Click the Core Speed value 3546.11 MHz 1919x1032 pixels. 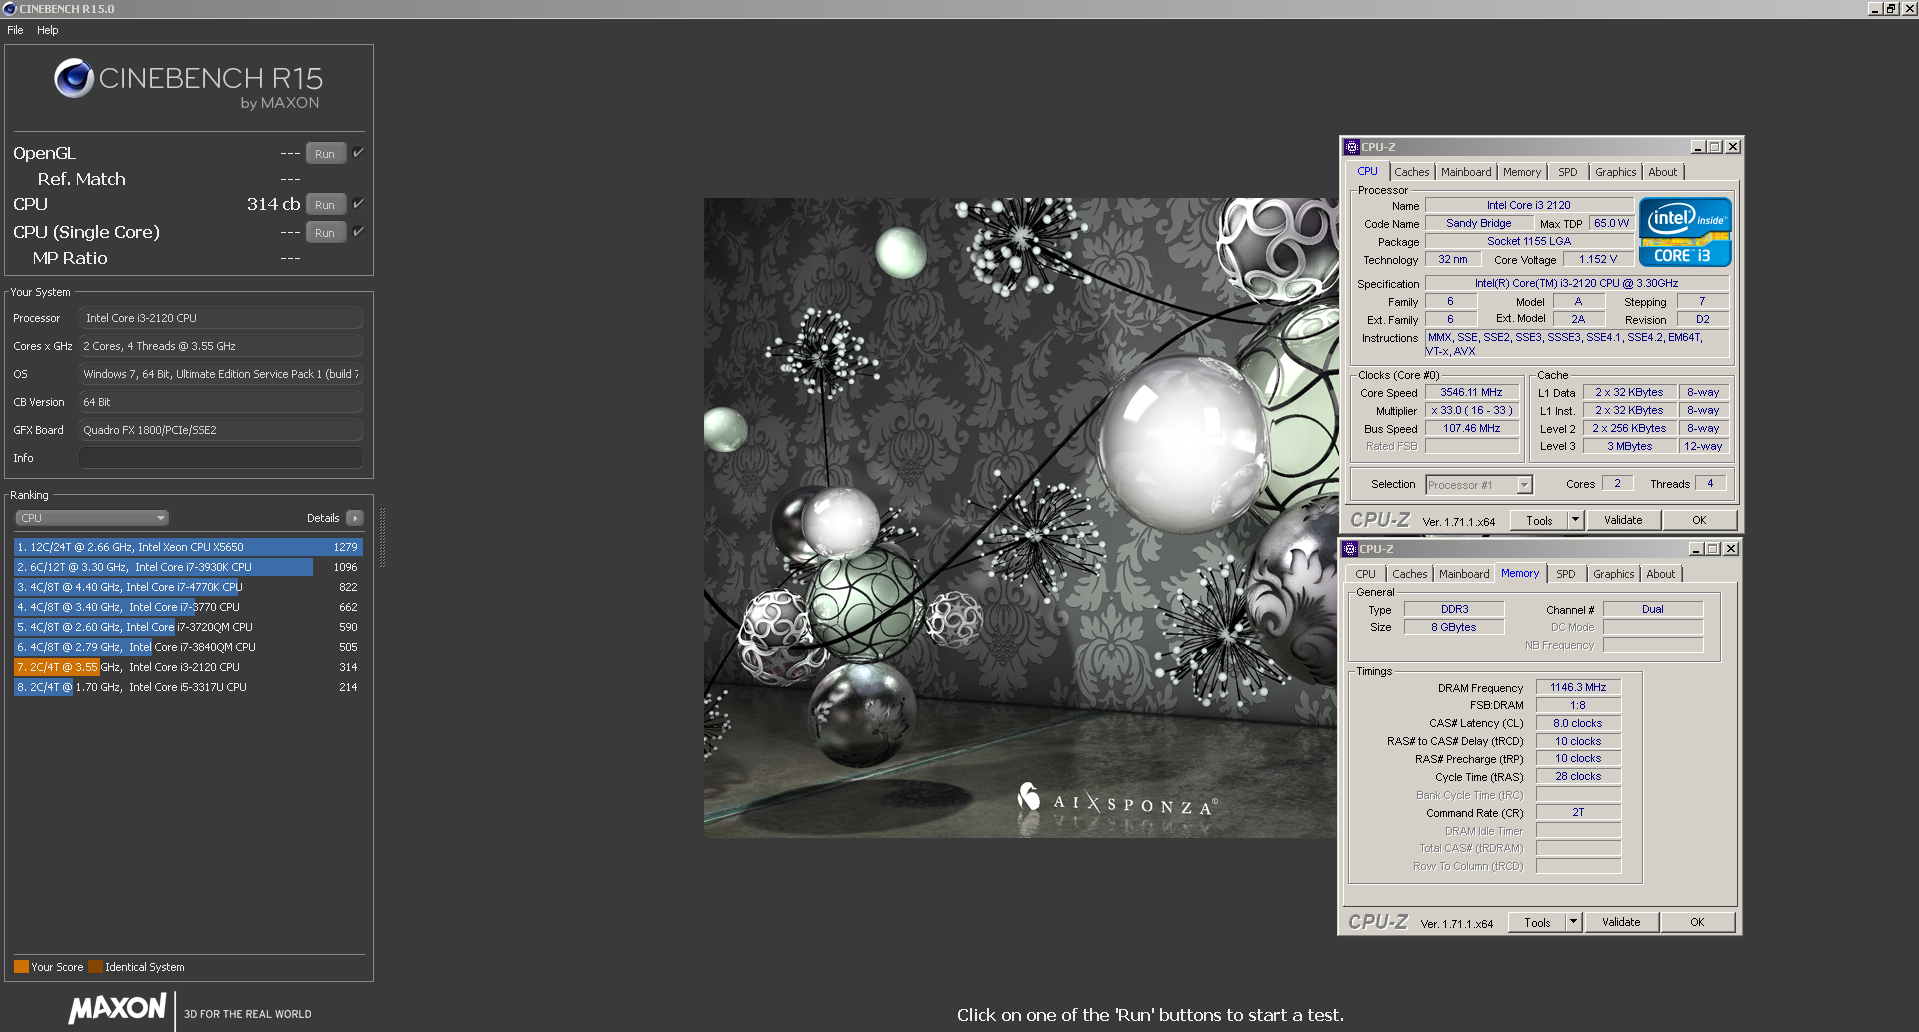tap(1471, 393)
